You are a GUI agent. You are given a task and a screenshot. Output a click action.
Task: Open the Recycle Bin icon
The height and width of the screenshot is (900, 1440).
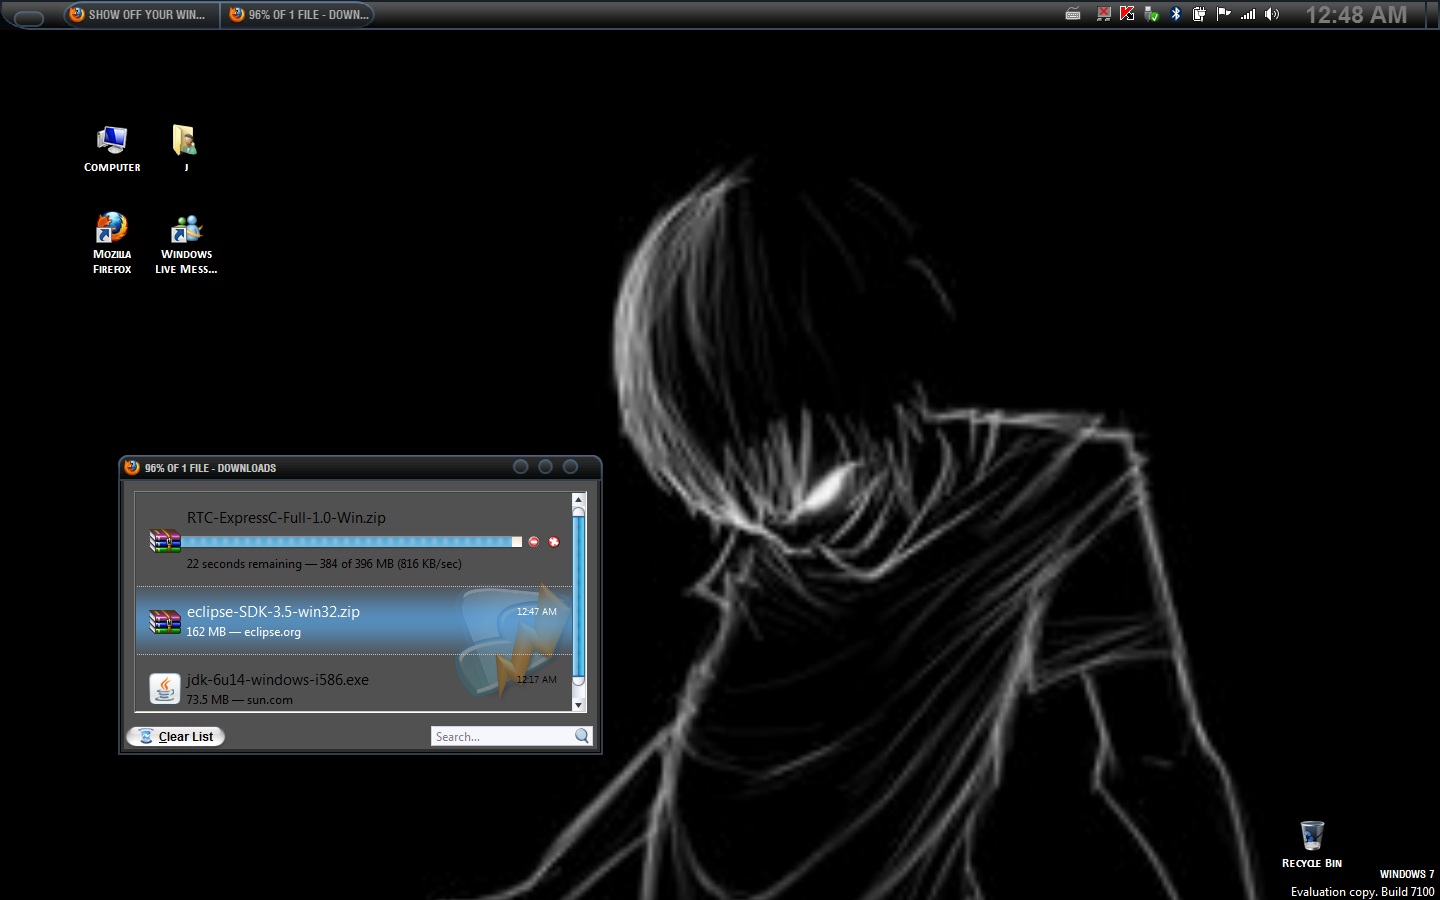[x=1312, y=845]
